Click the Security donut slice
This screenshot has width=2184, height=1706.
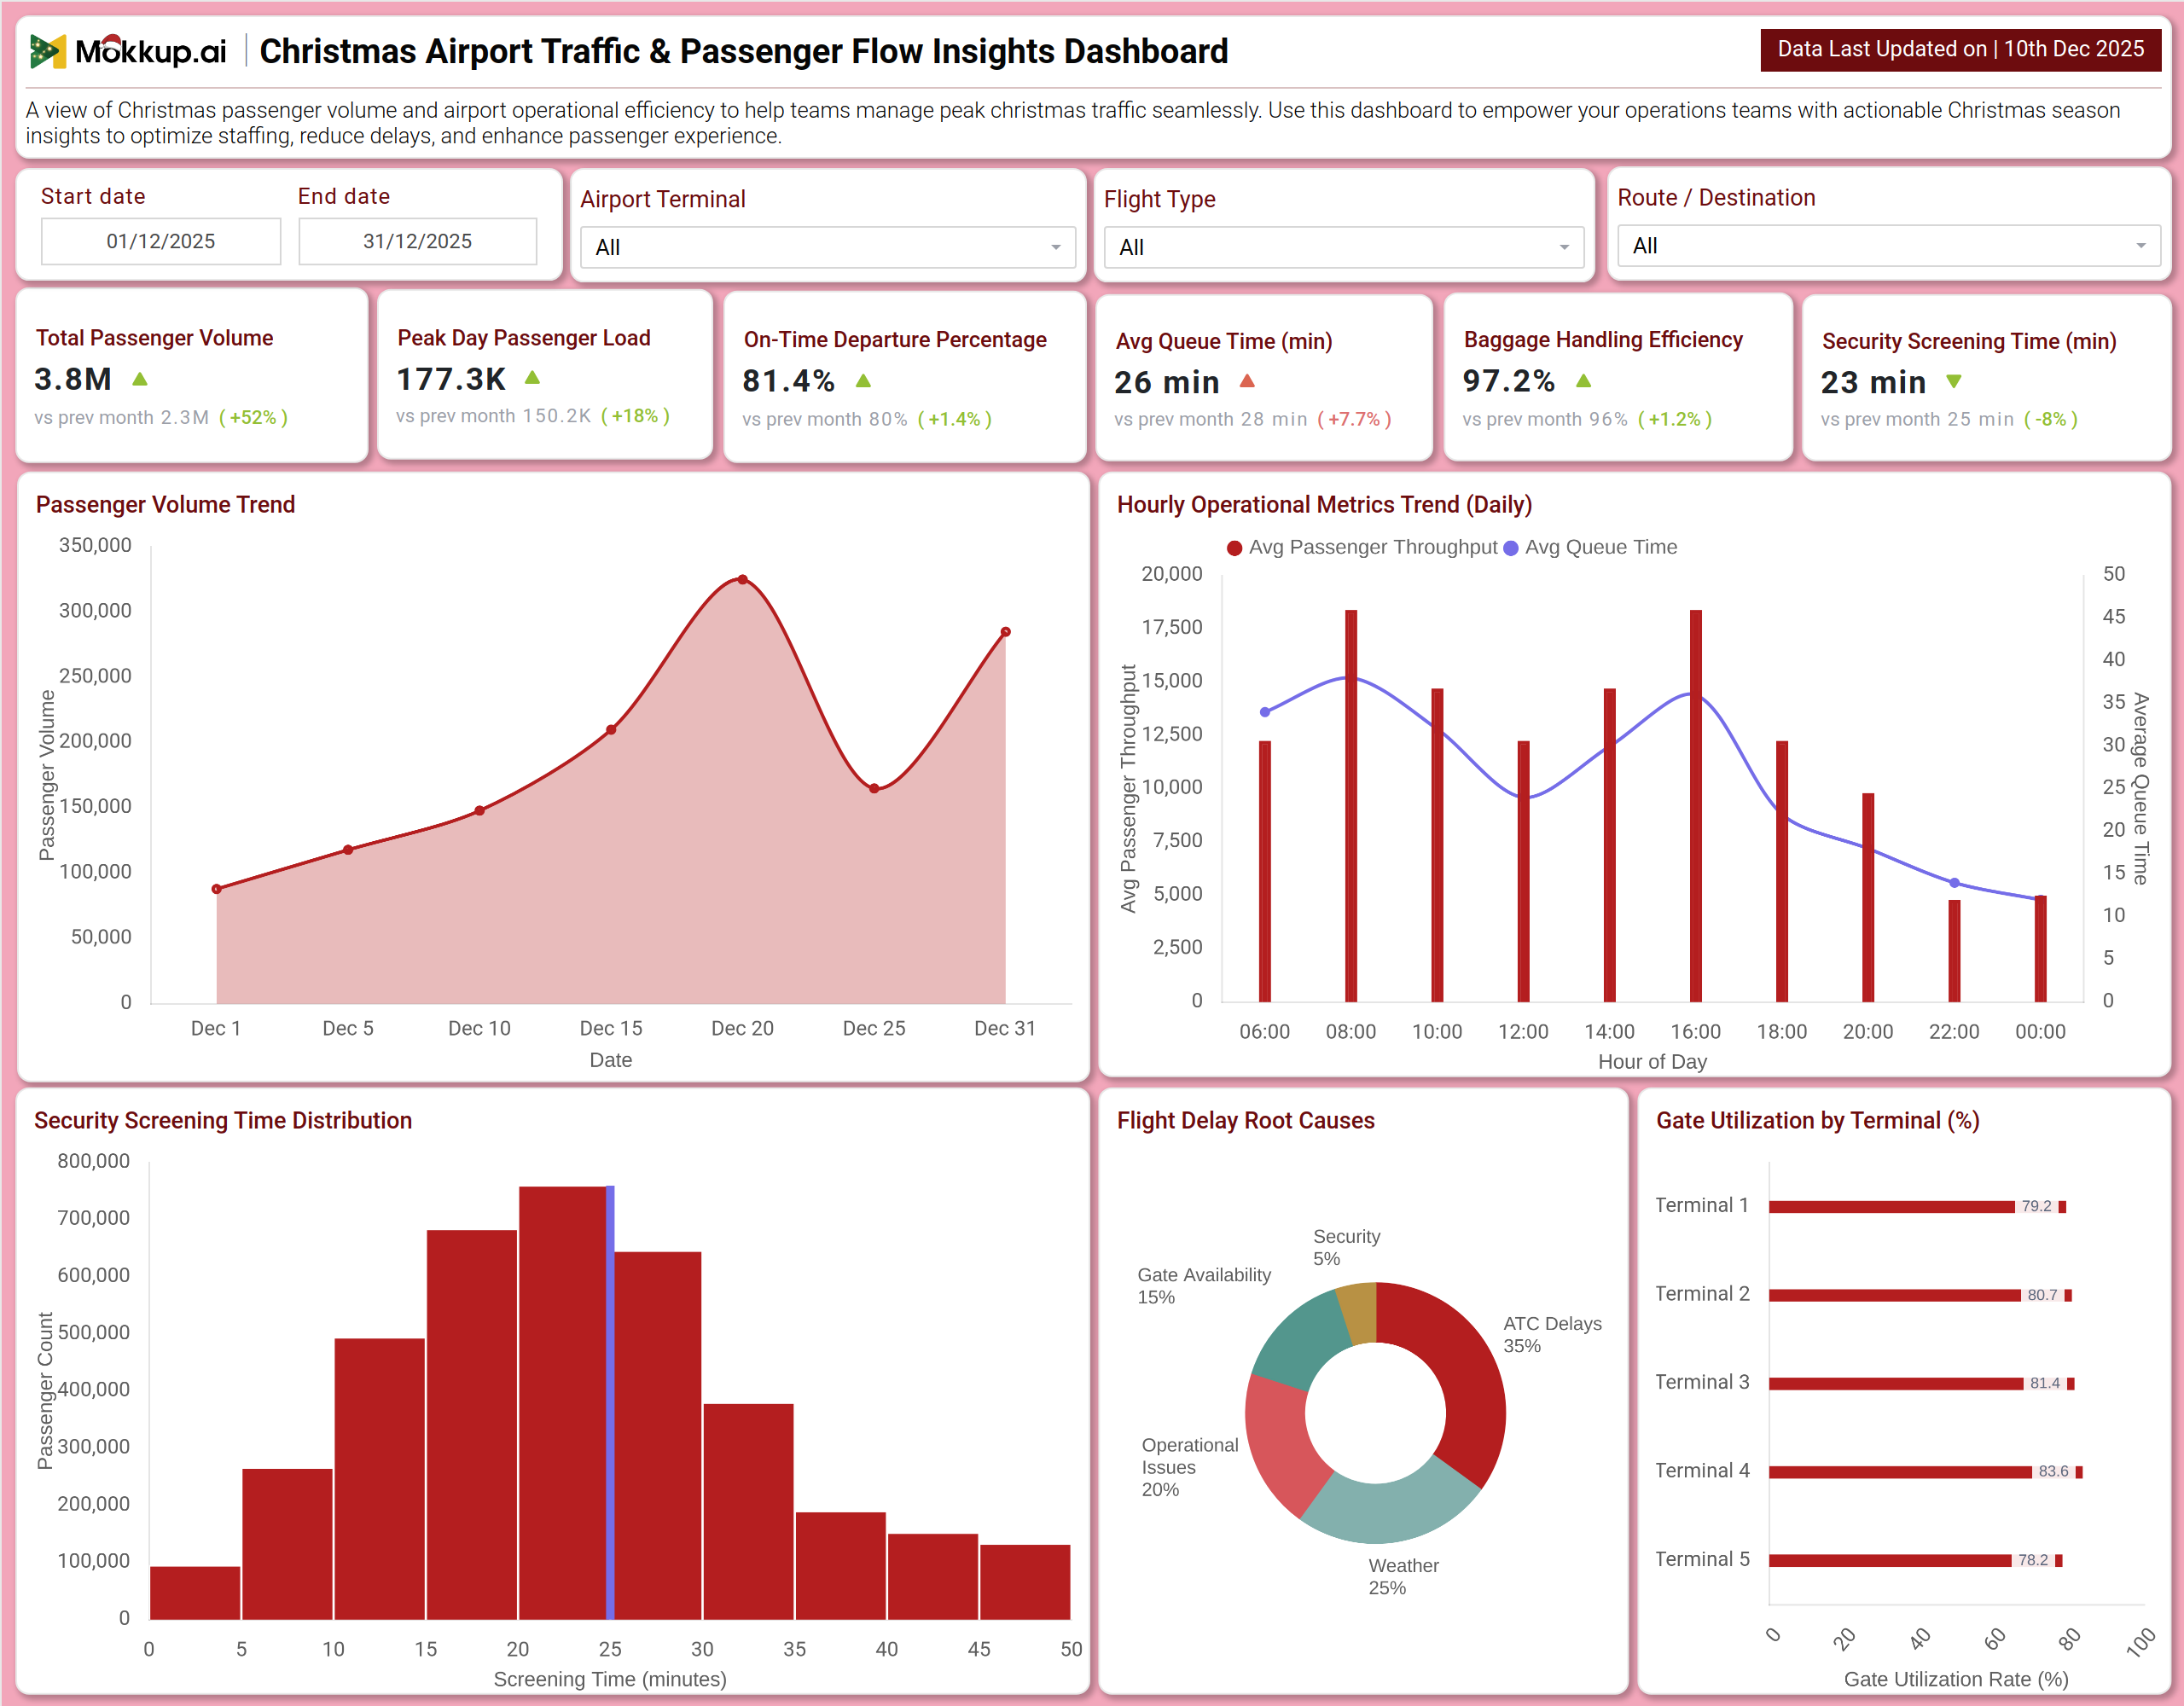1360,1312
